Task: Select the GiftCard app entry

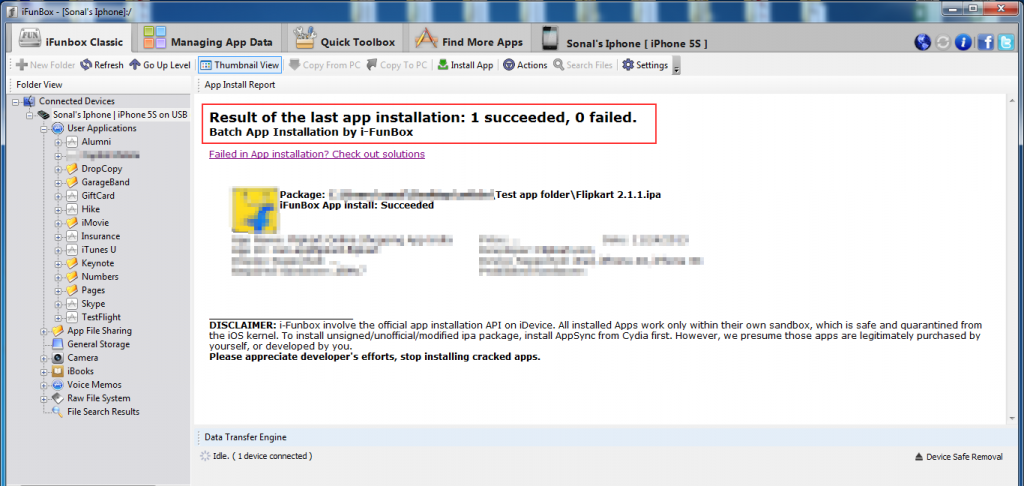Action: (x=99, y=195)
